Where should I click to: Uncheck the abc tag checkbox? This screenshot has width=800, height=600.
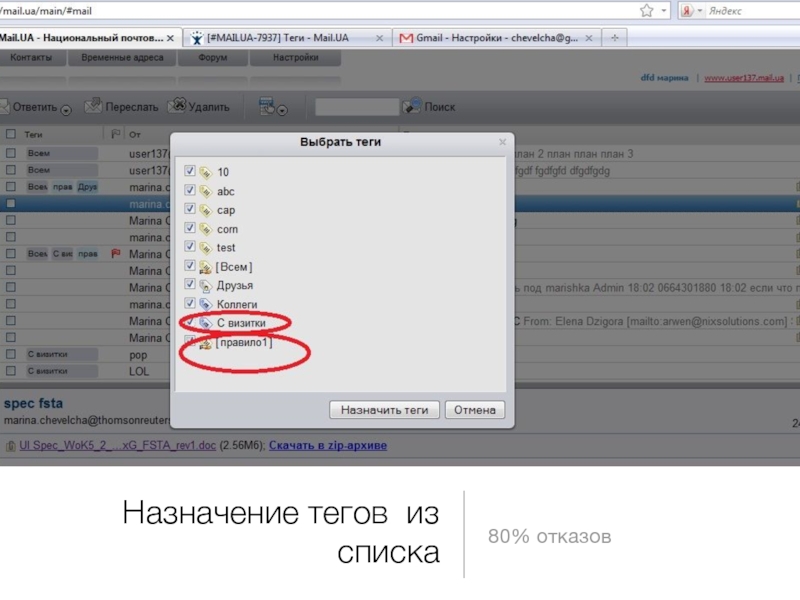tap(190, 190)
